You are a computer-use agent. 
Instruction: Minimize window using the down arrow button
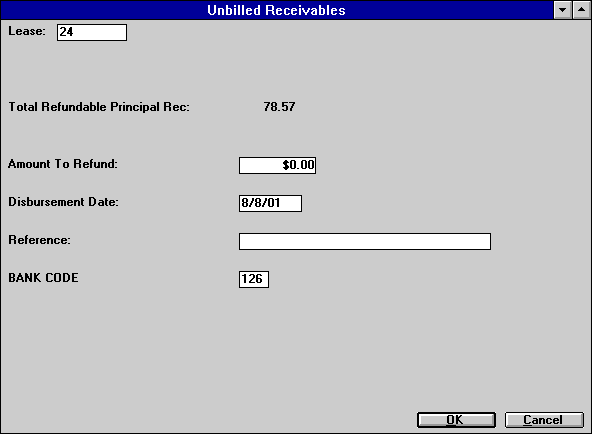pyautogui.click(x=563, y=10)
